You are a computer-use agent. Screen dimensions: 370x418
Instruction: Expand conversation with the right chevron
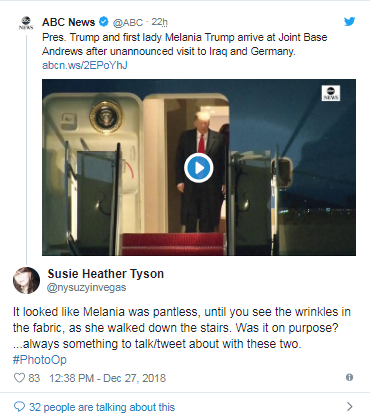coord(349,406)
